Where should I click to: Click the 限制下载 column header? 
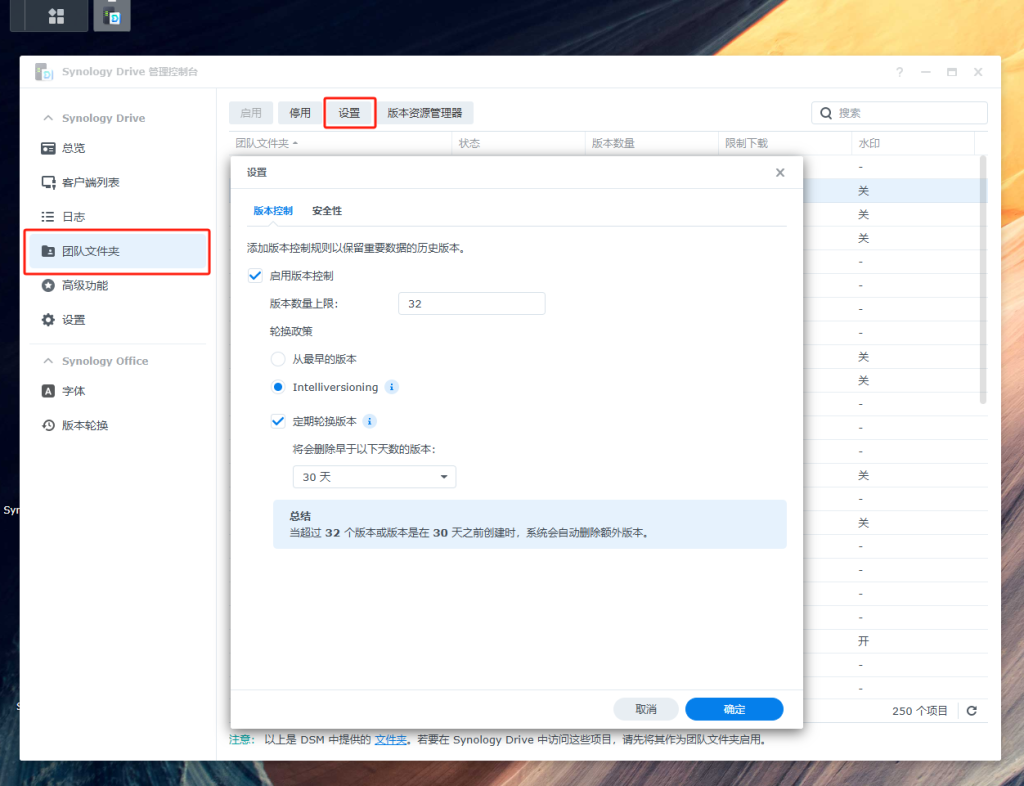point(785,143)
